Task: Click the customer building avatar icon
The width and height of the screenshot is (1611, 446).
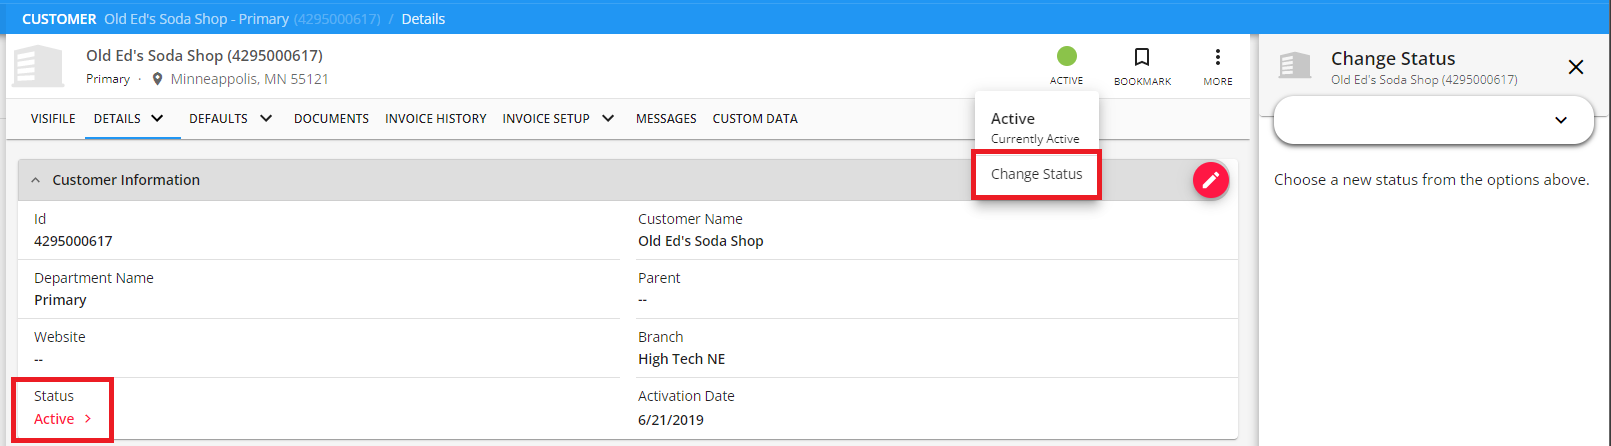Action: pyautogui.click(x=38, y=66)
